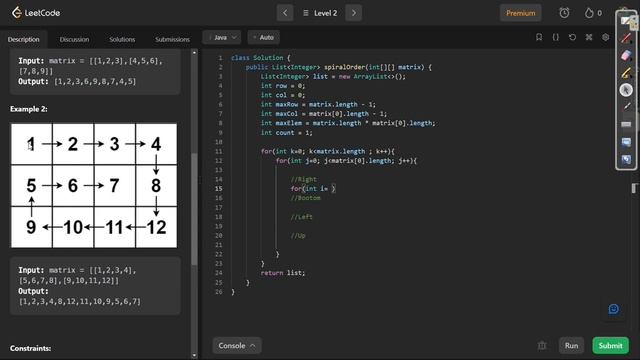Screen dimensions: 640x360
Task: Click the icon left of Run
Action: pos(542,346)
